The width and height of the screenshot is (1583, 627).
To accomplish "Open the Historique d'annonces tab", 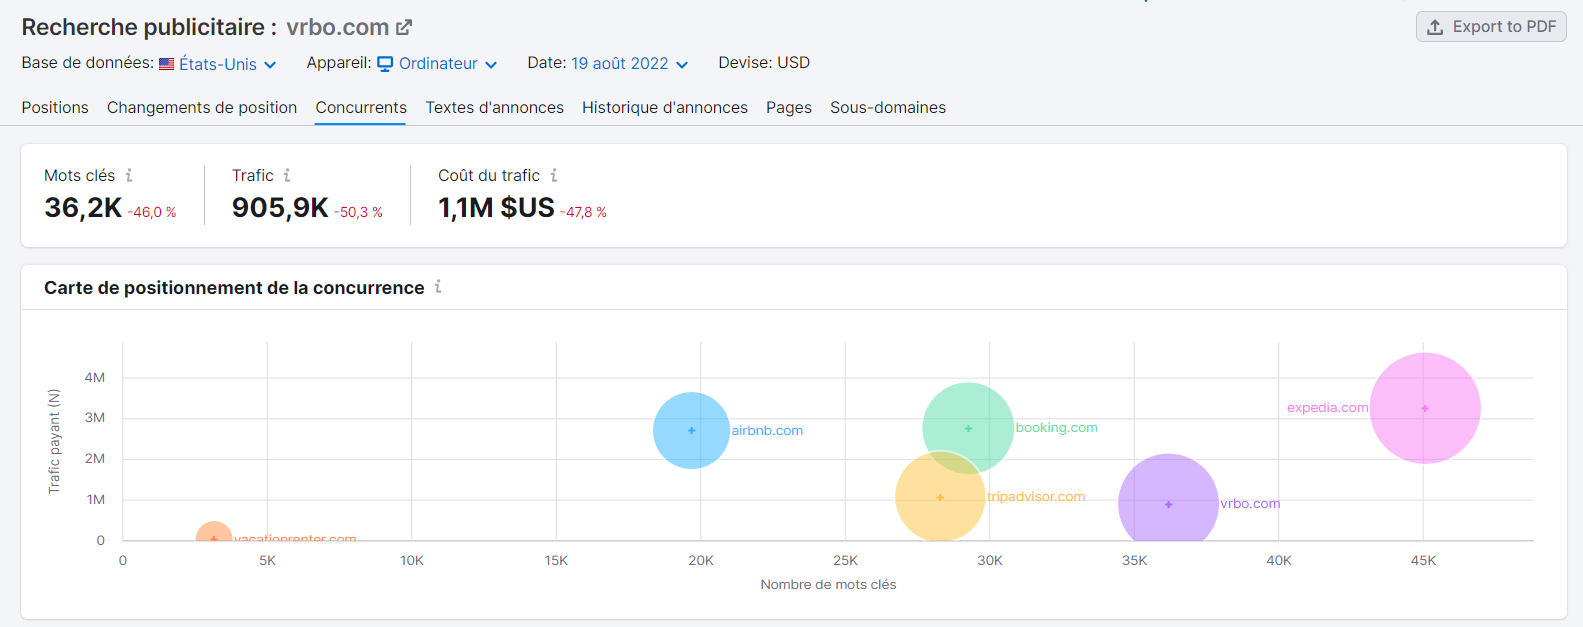I will 665,107.
